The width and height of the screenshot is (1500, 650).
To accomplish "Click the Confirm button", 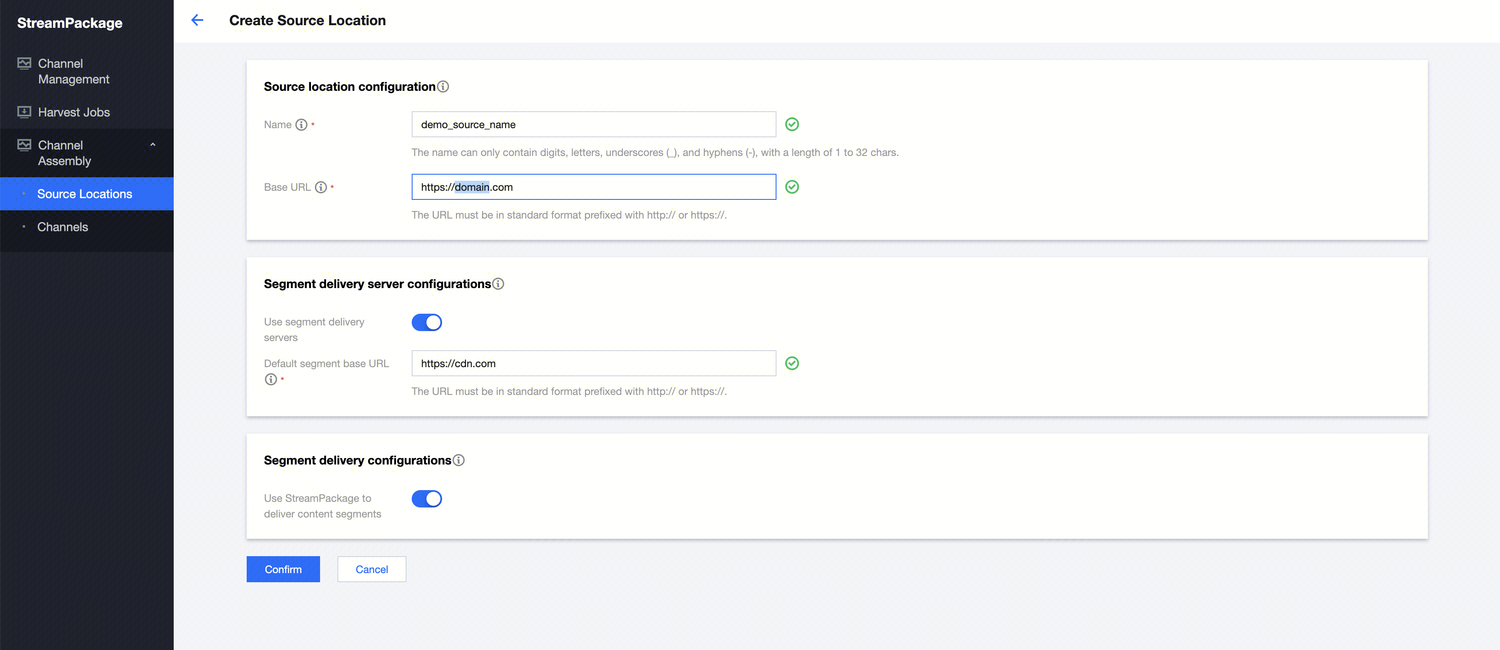I will (283, 569).
